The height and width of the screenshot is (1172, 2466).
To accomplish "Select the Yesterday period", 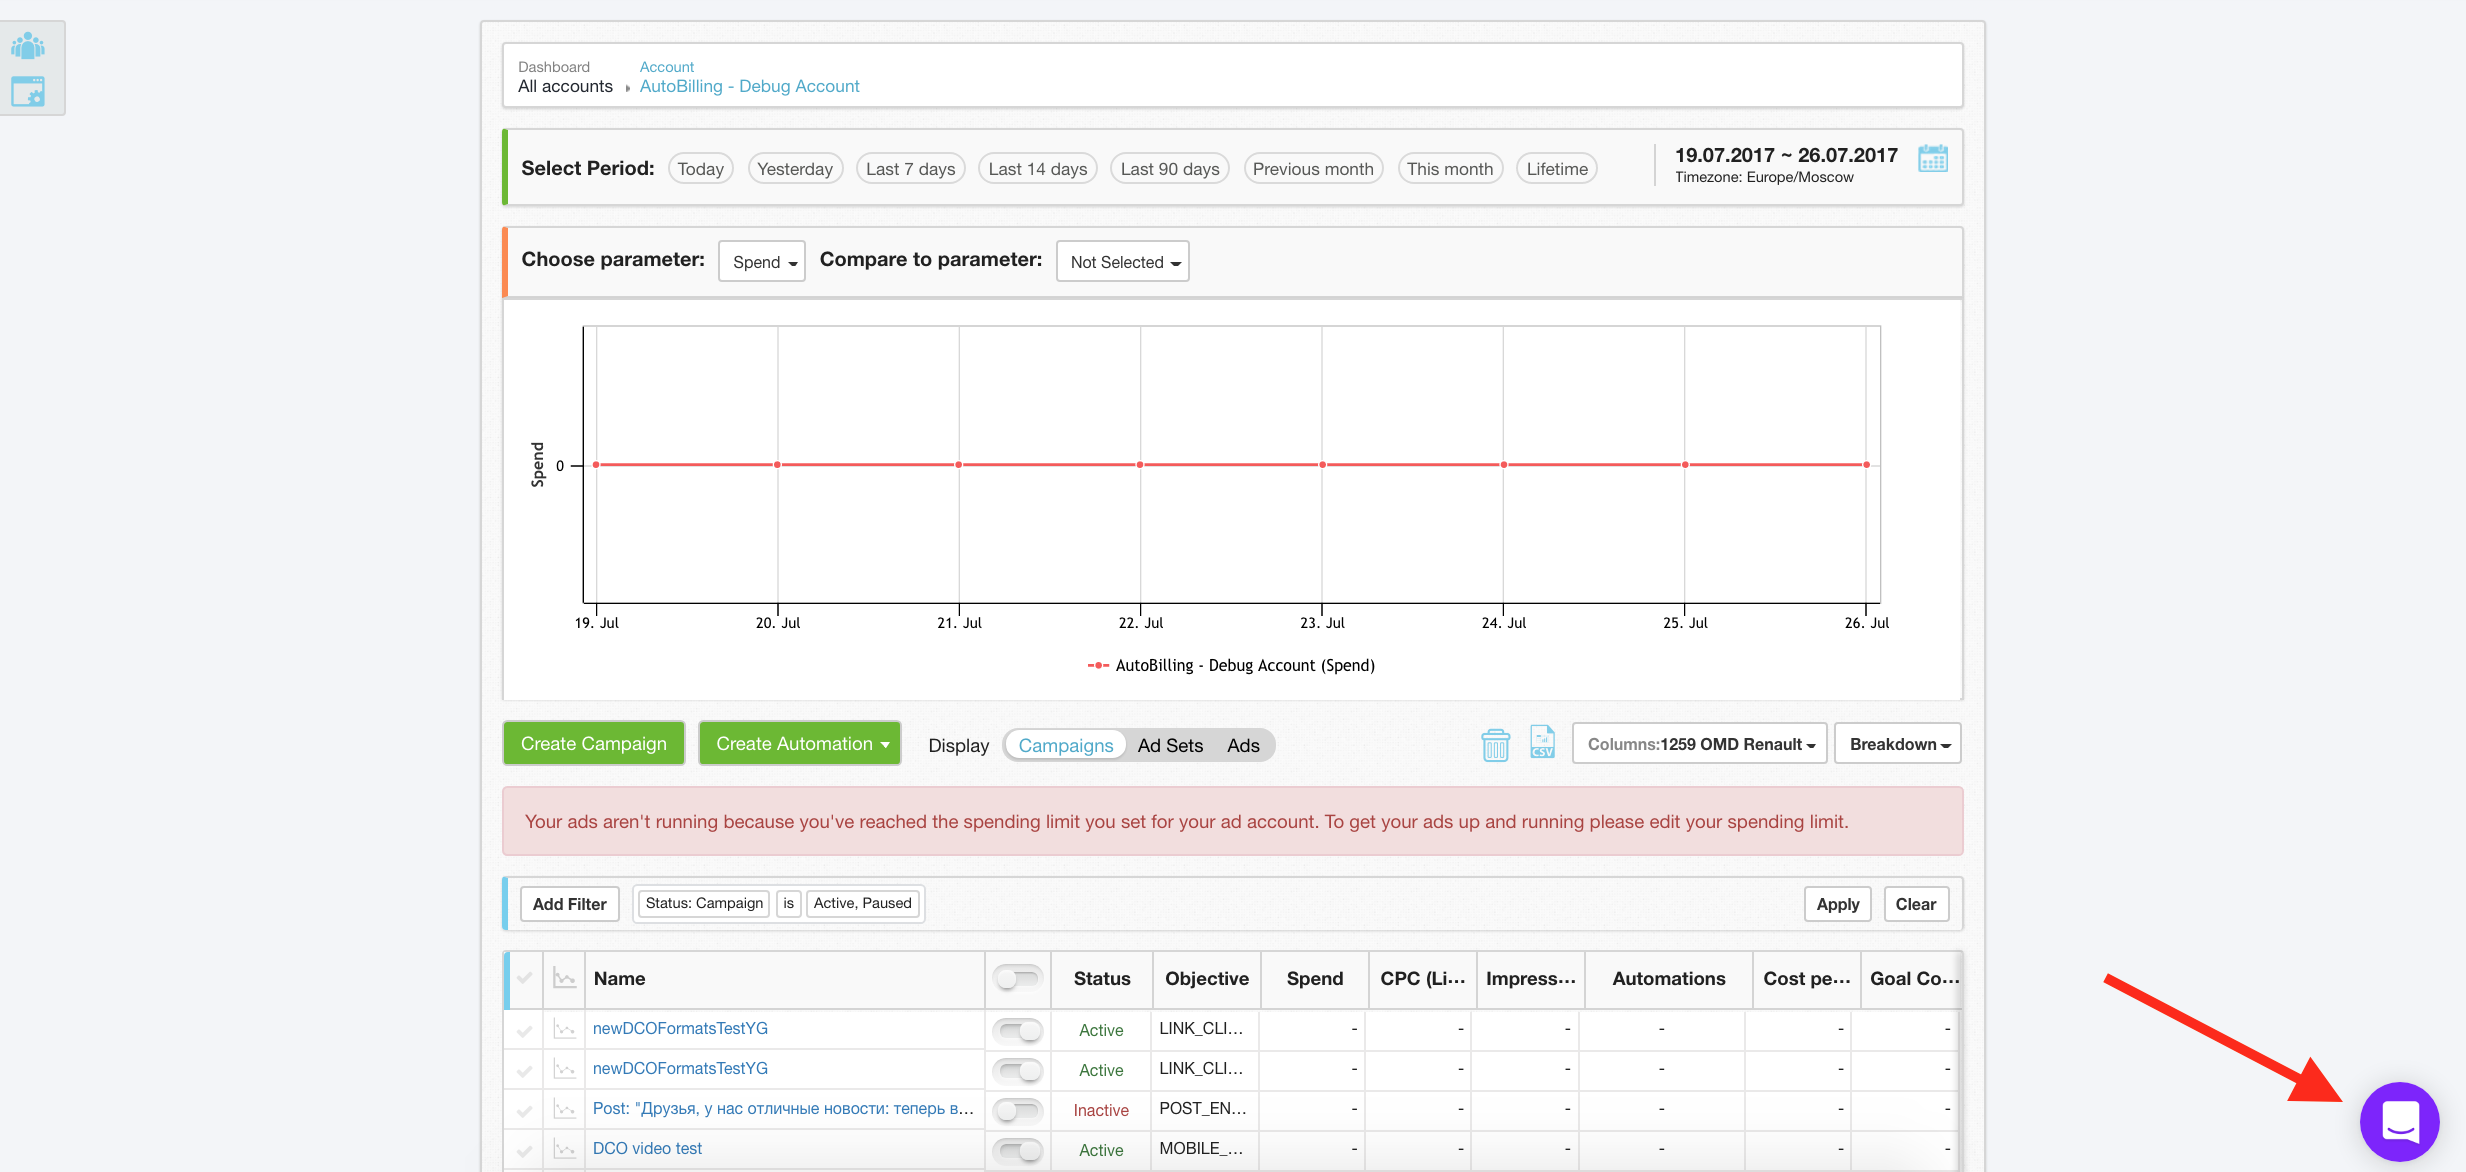I will [795, 168].
